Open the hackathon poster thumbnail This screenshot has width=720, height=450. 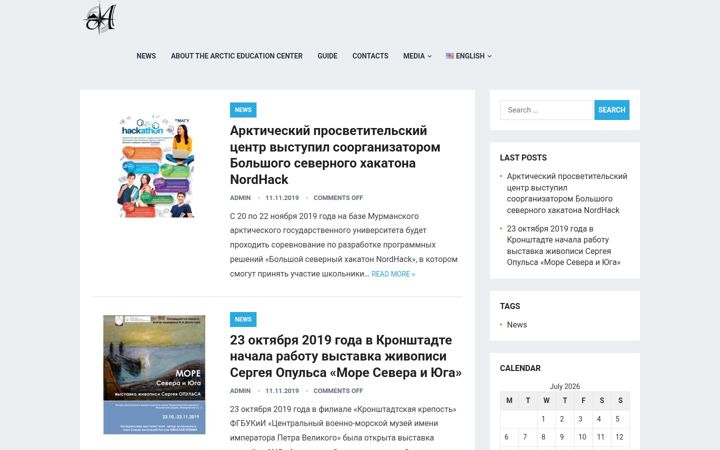(155, 167)
